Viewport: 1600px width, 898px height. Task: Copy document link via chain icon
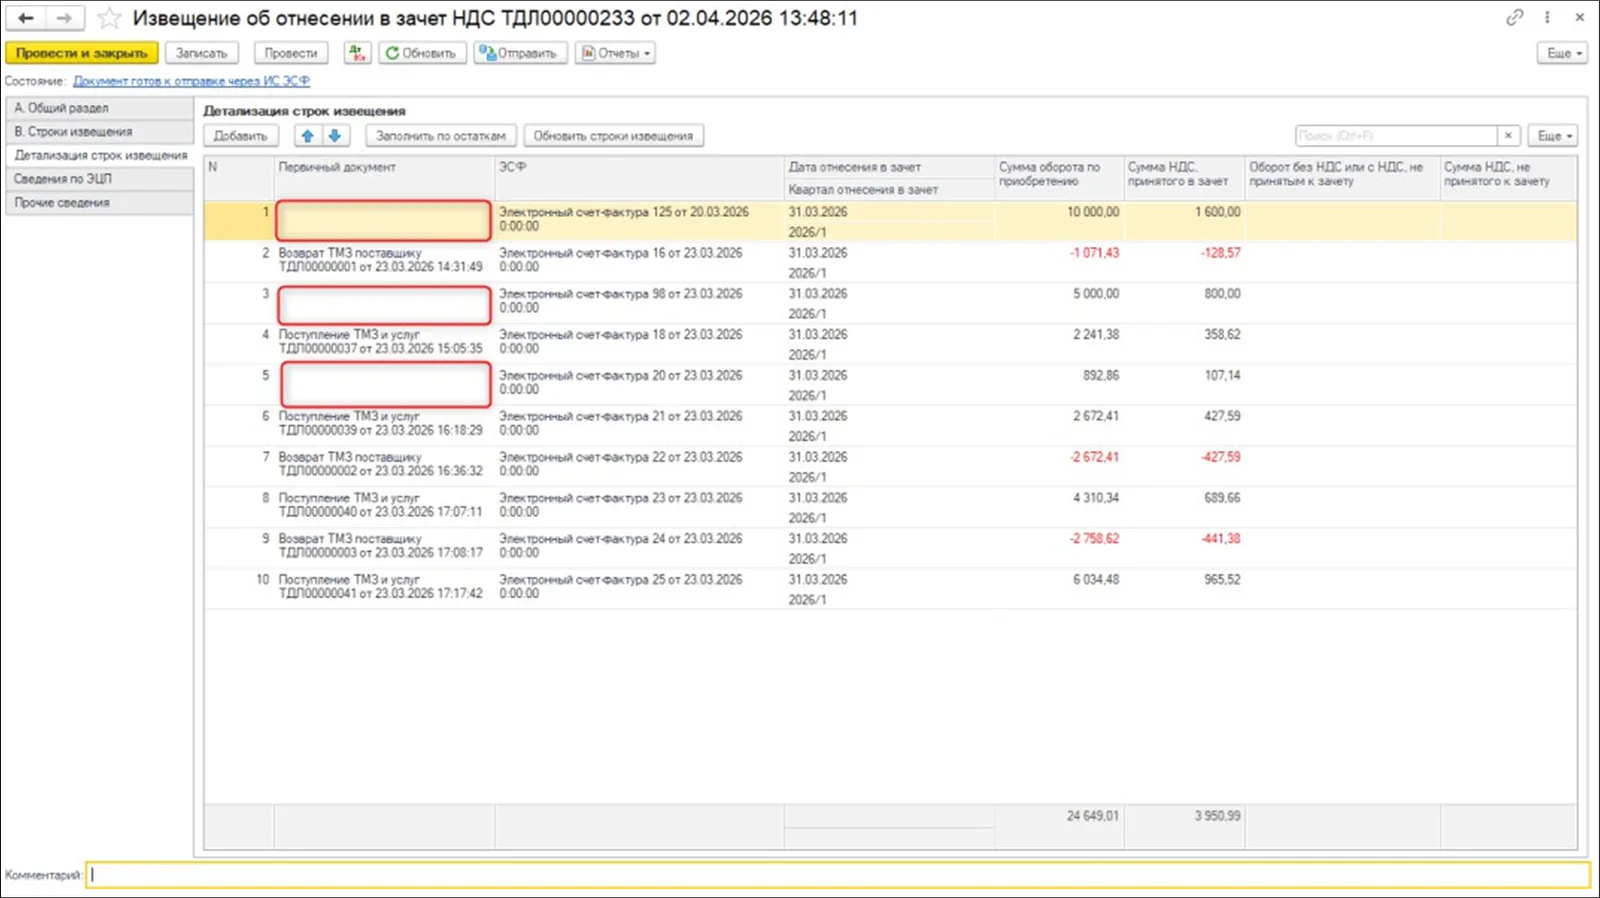[x=1515, y=17]
